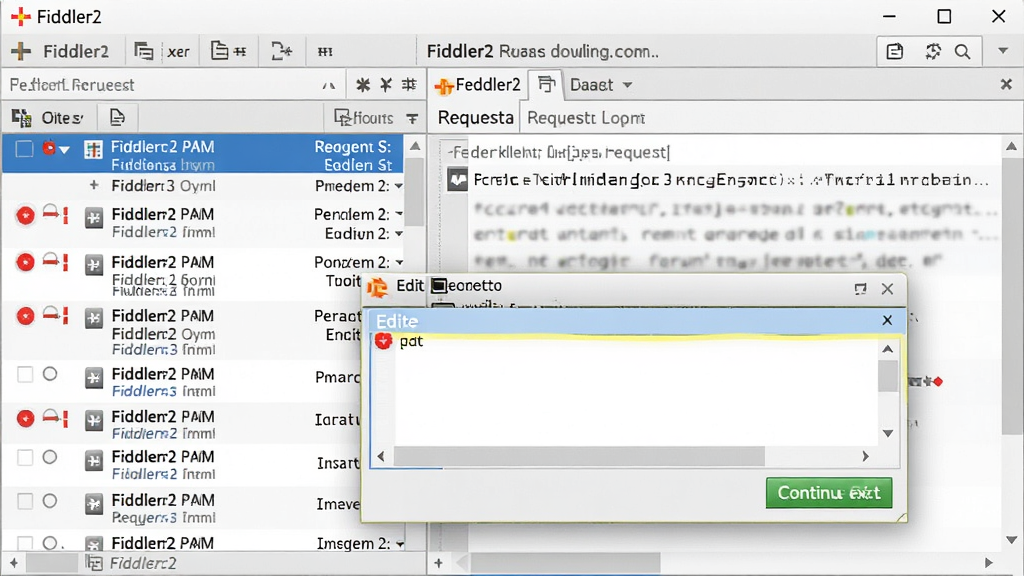This screenshot has width=1024, height=576.
Task: Click the asterisk icon beside the request filter
Action: point(363,84)
